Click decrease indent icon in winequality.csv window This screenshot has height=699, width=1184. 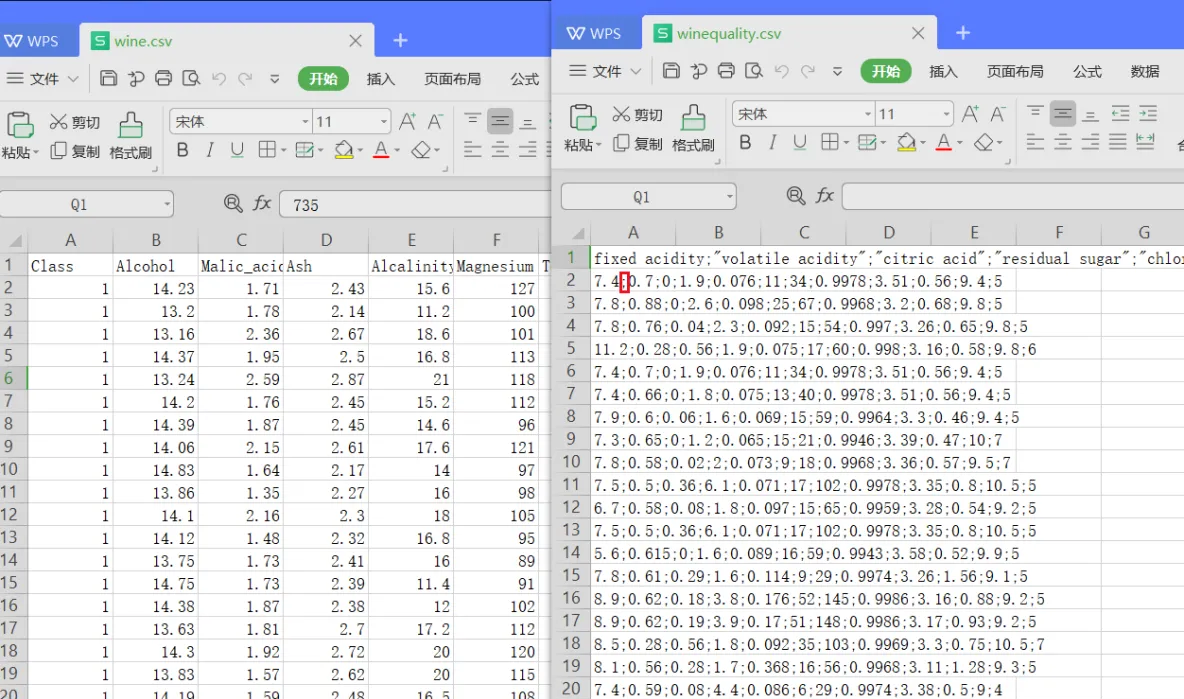1121,114
